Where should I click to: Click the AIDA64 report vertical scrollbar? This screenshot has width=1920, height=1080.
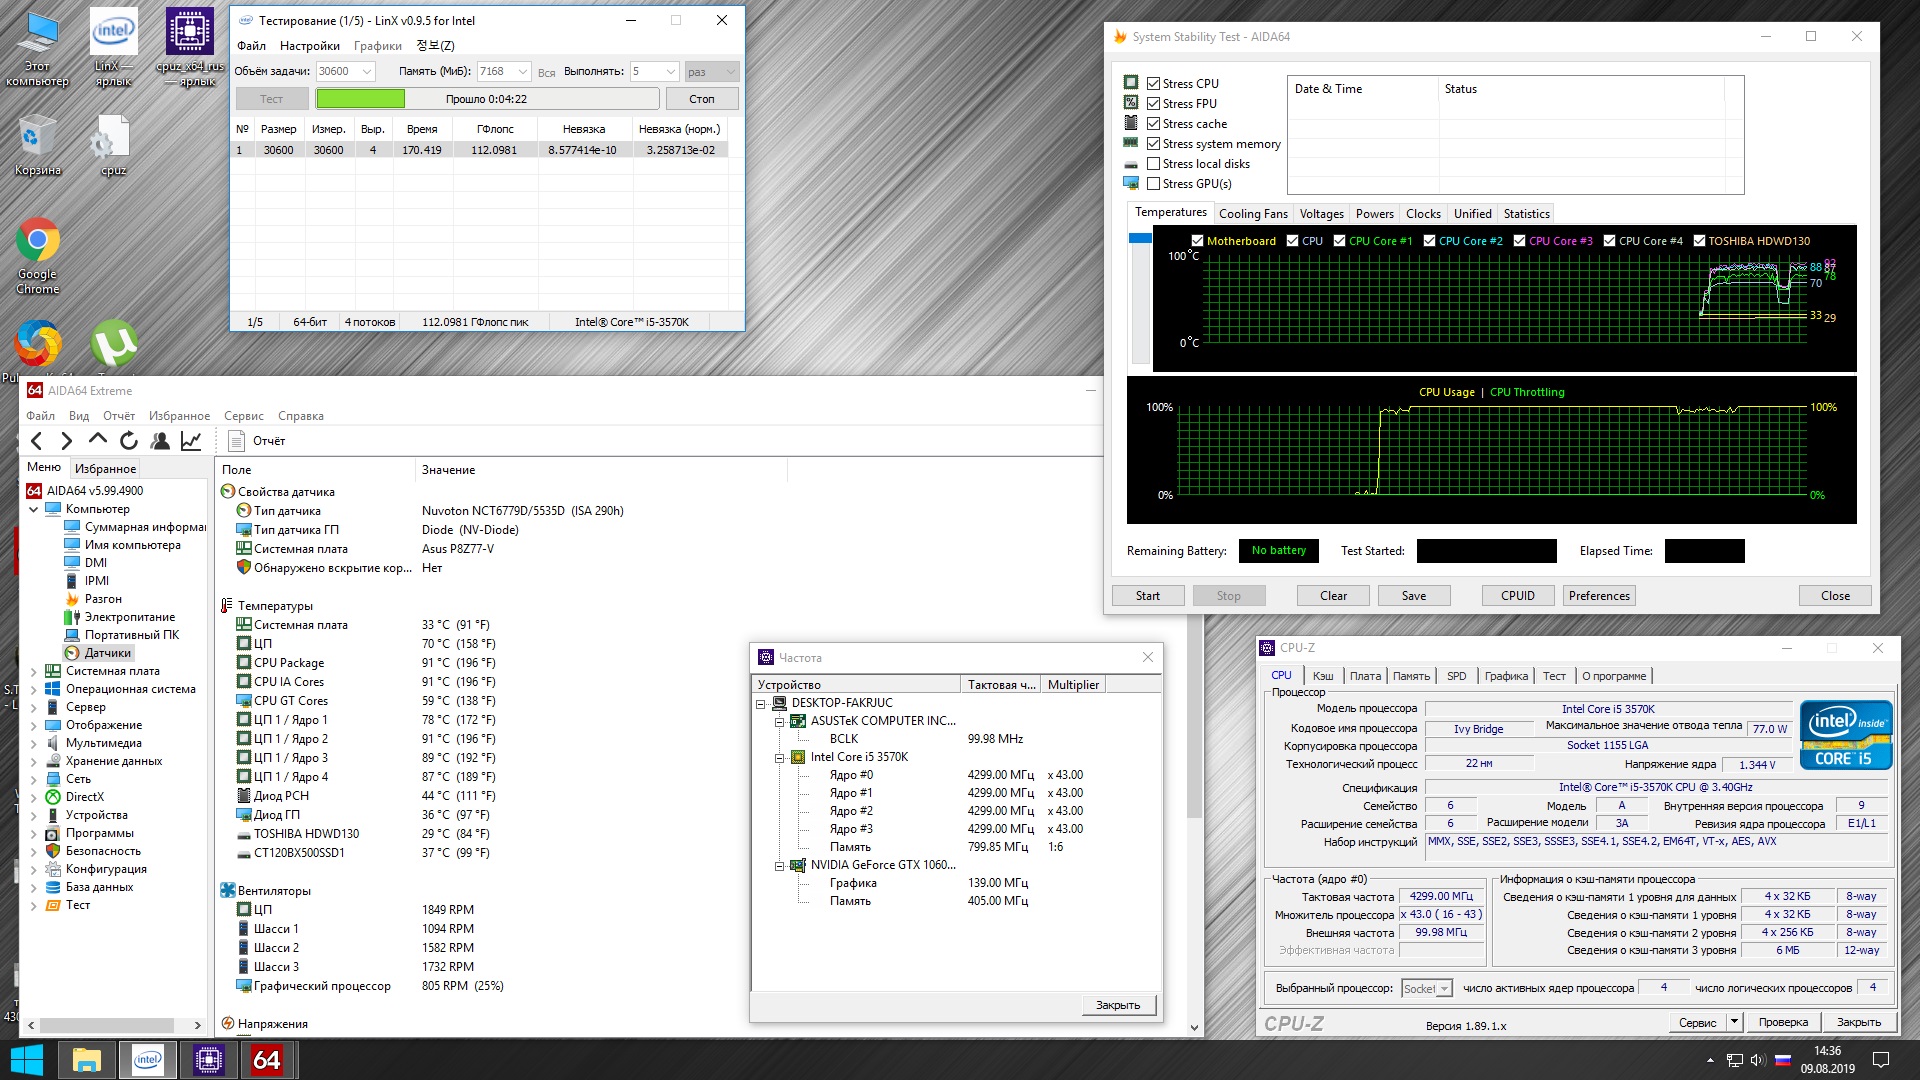[x=1194, y=780]
